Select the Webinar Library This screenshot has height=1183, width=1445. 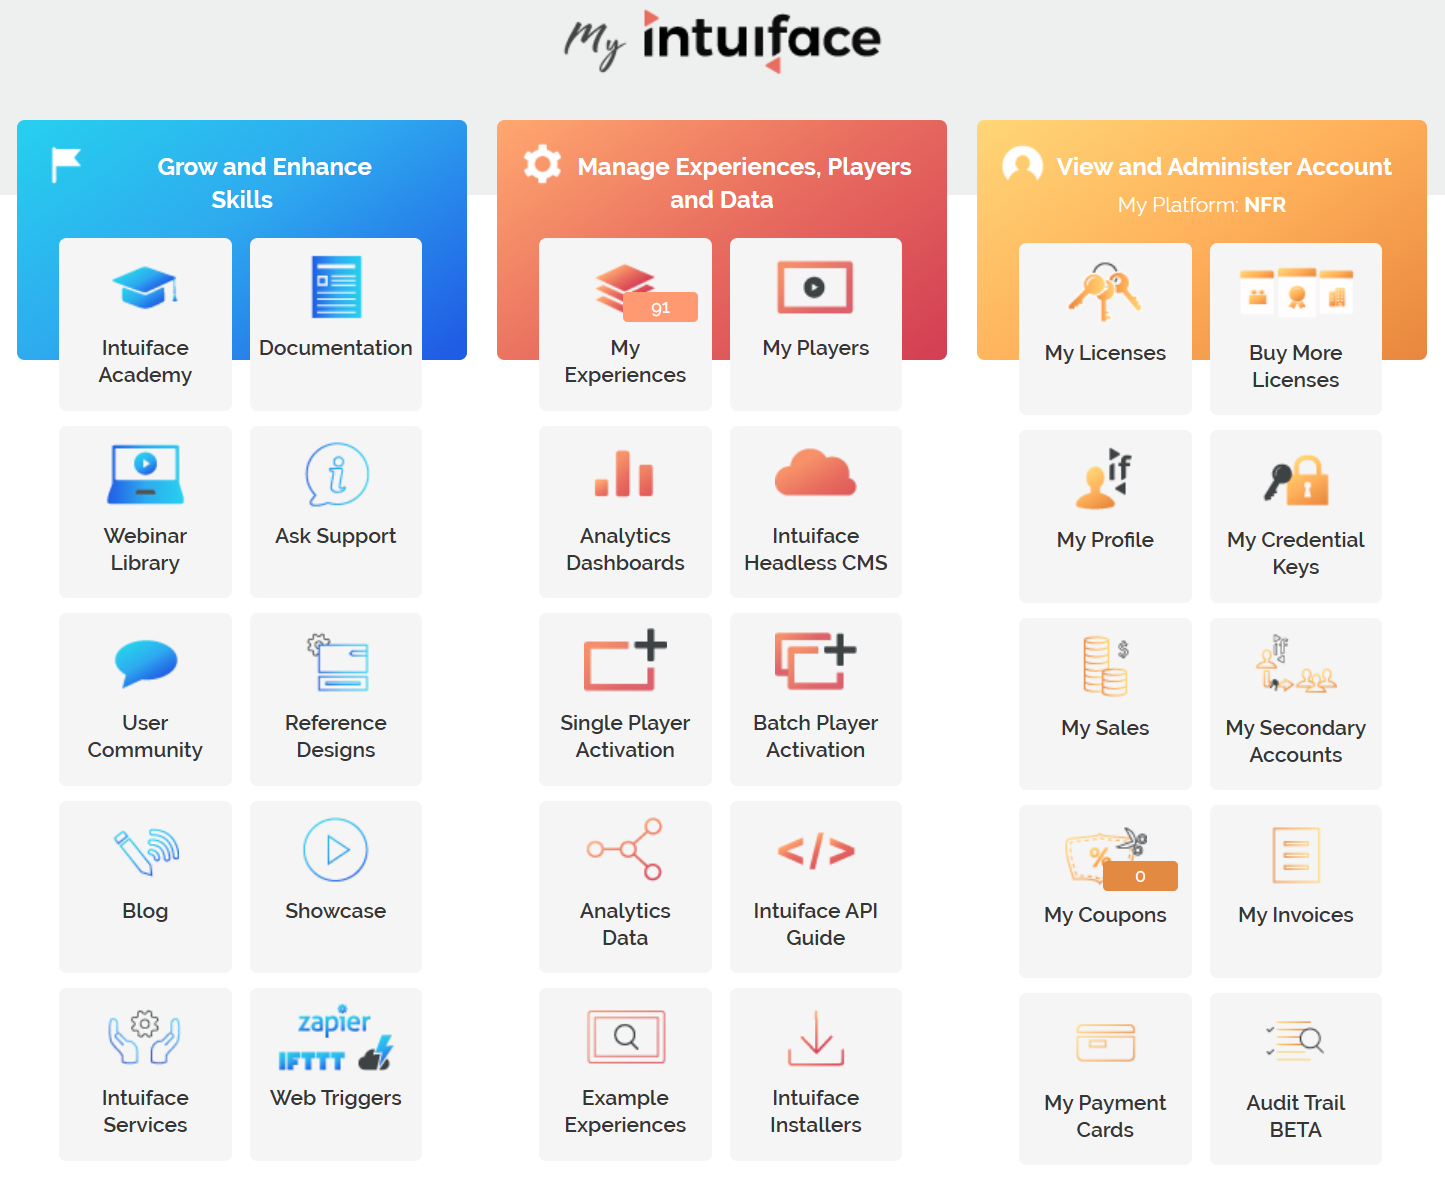click(145, 510)
